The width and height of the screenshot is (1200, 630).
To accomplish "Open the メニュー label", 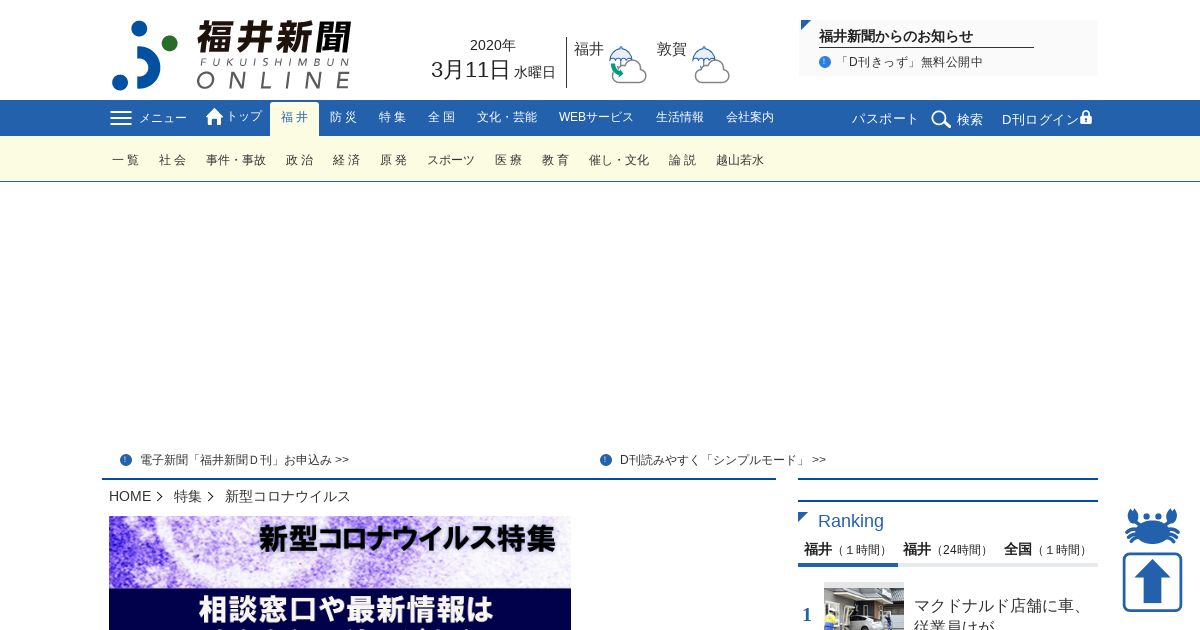I will coord(162,118).
